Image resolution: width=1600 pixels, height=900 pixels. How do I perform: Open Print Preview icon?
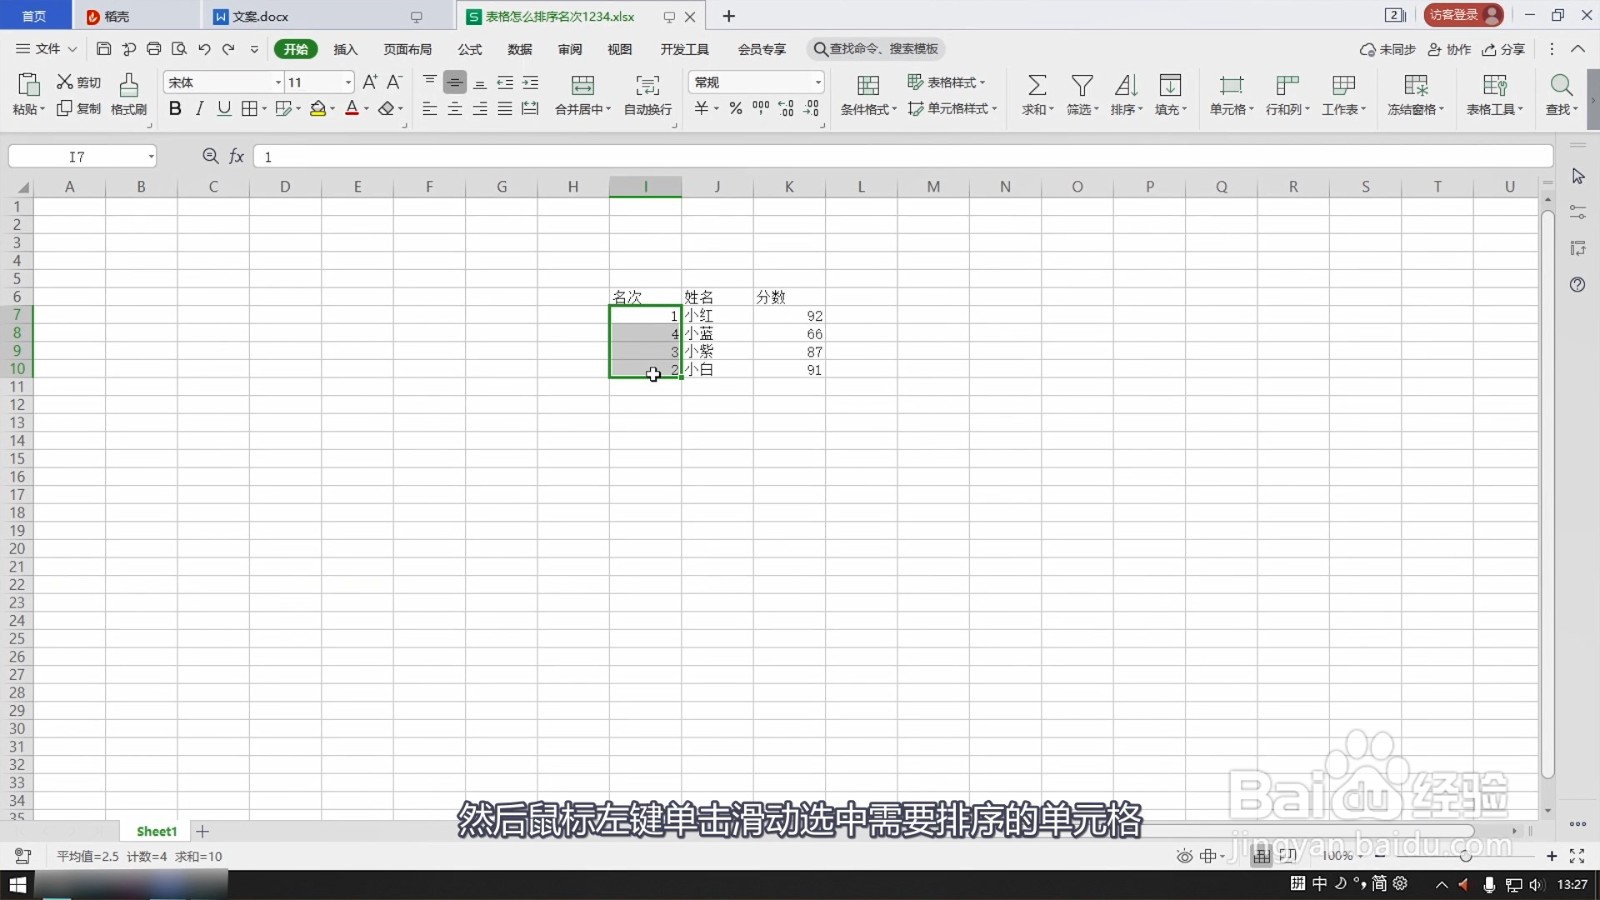coord(179,49)
